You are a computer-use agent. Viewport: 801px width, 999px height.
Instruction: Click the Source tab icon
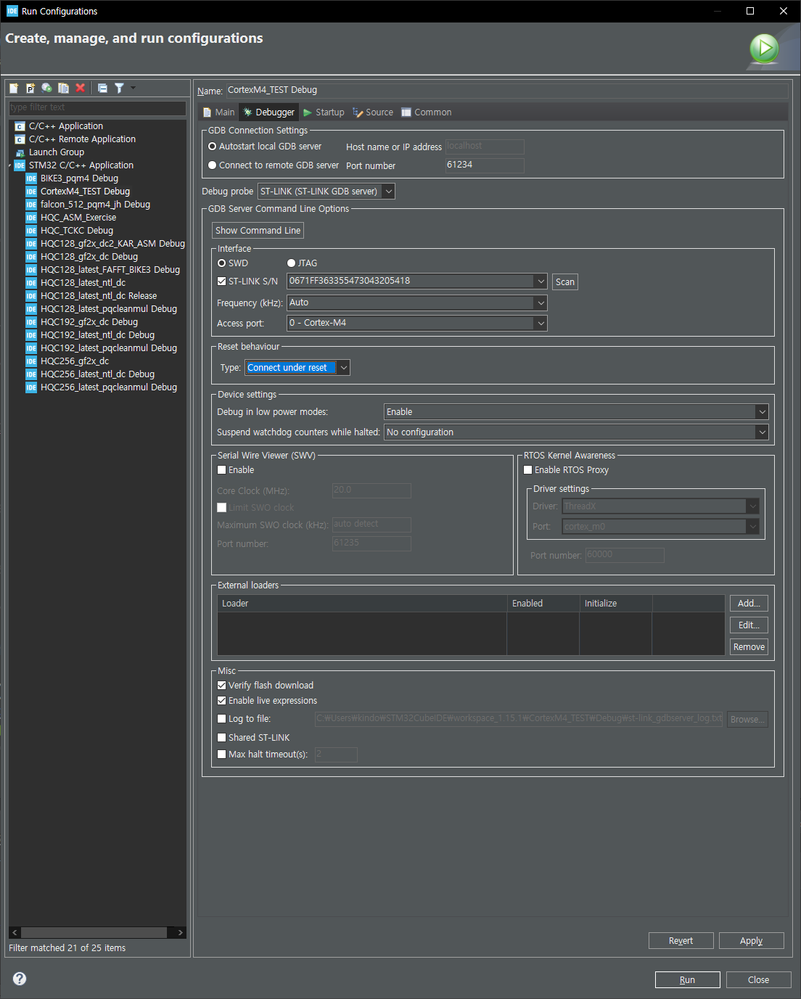357,112
